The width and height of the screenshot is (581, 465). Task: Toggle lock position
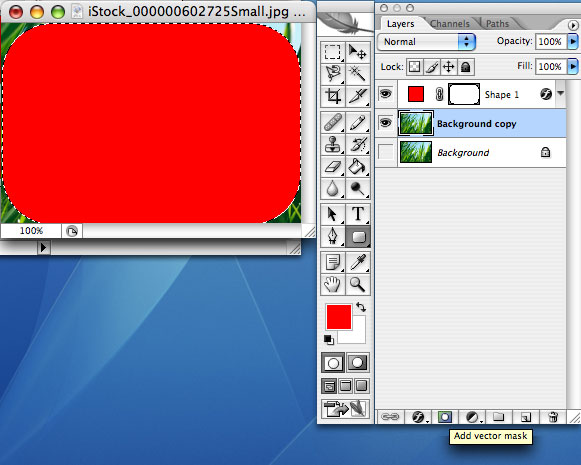click(449, 67)
